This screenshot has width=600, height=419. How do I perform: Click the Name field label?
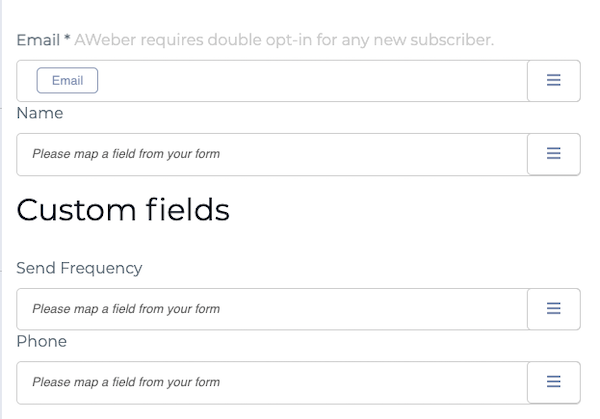40,114
